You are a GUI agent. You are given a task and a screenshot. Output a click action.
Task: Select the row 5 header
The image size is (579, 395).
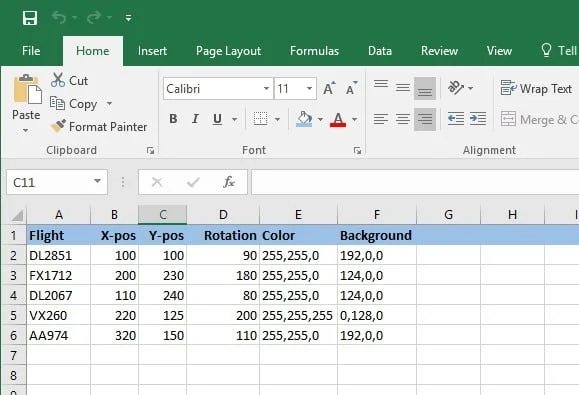click(x=14, y=315)
